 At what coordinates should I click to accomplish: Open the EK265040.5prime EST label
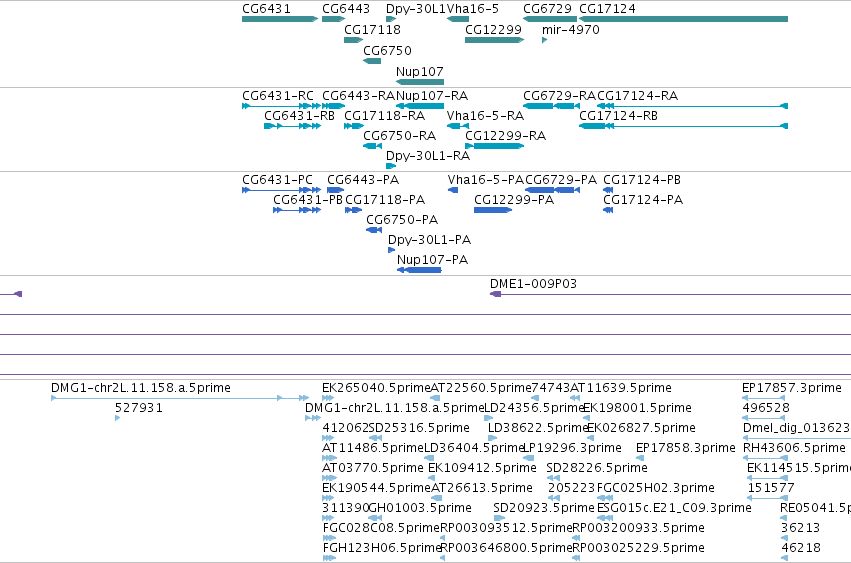coord(376,388)
